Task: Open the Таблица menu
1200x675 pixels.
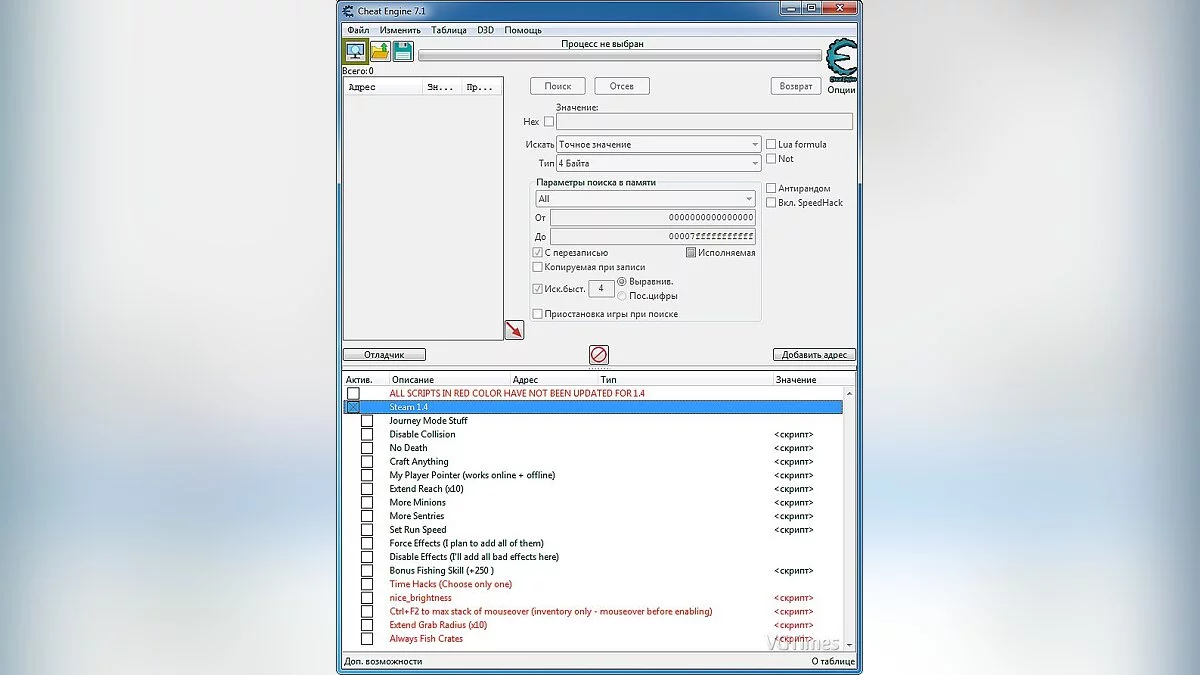Action: point(449,30)
